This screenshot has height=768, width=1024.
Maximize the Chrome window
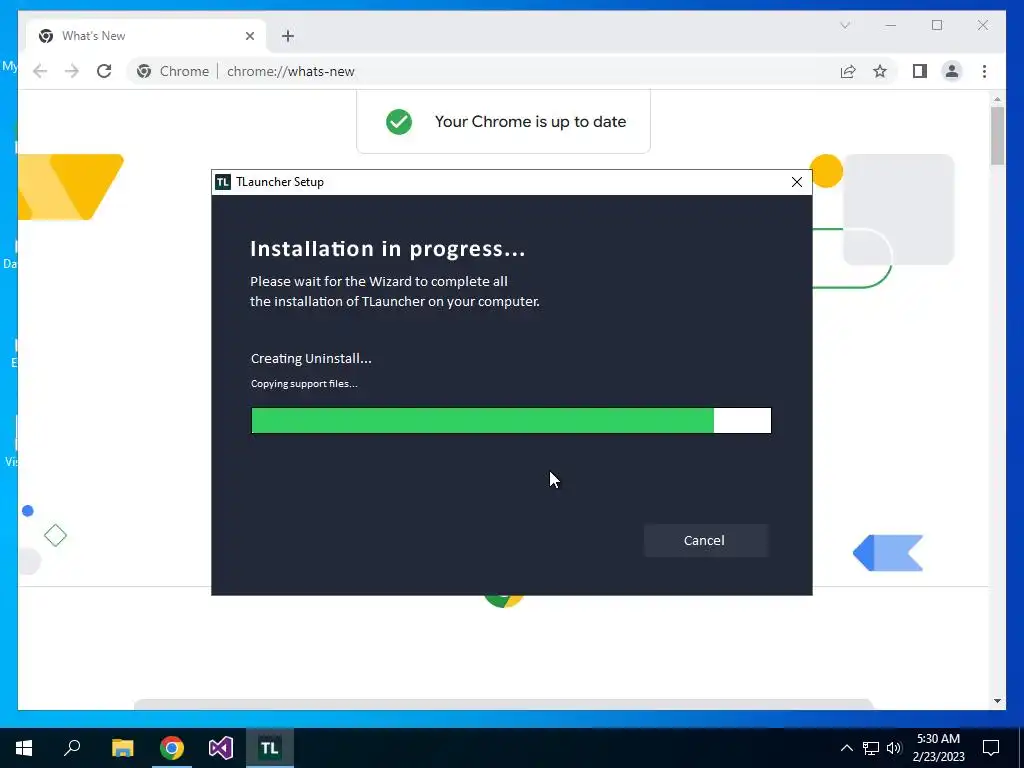(x=937, y=25)
